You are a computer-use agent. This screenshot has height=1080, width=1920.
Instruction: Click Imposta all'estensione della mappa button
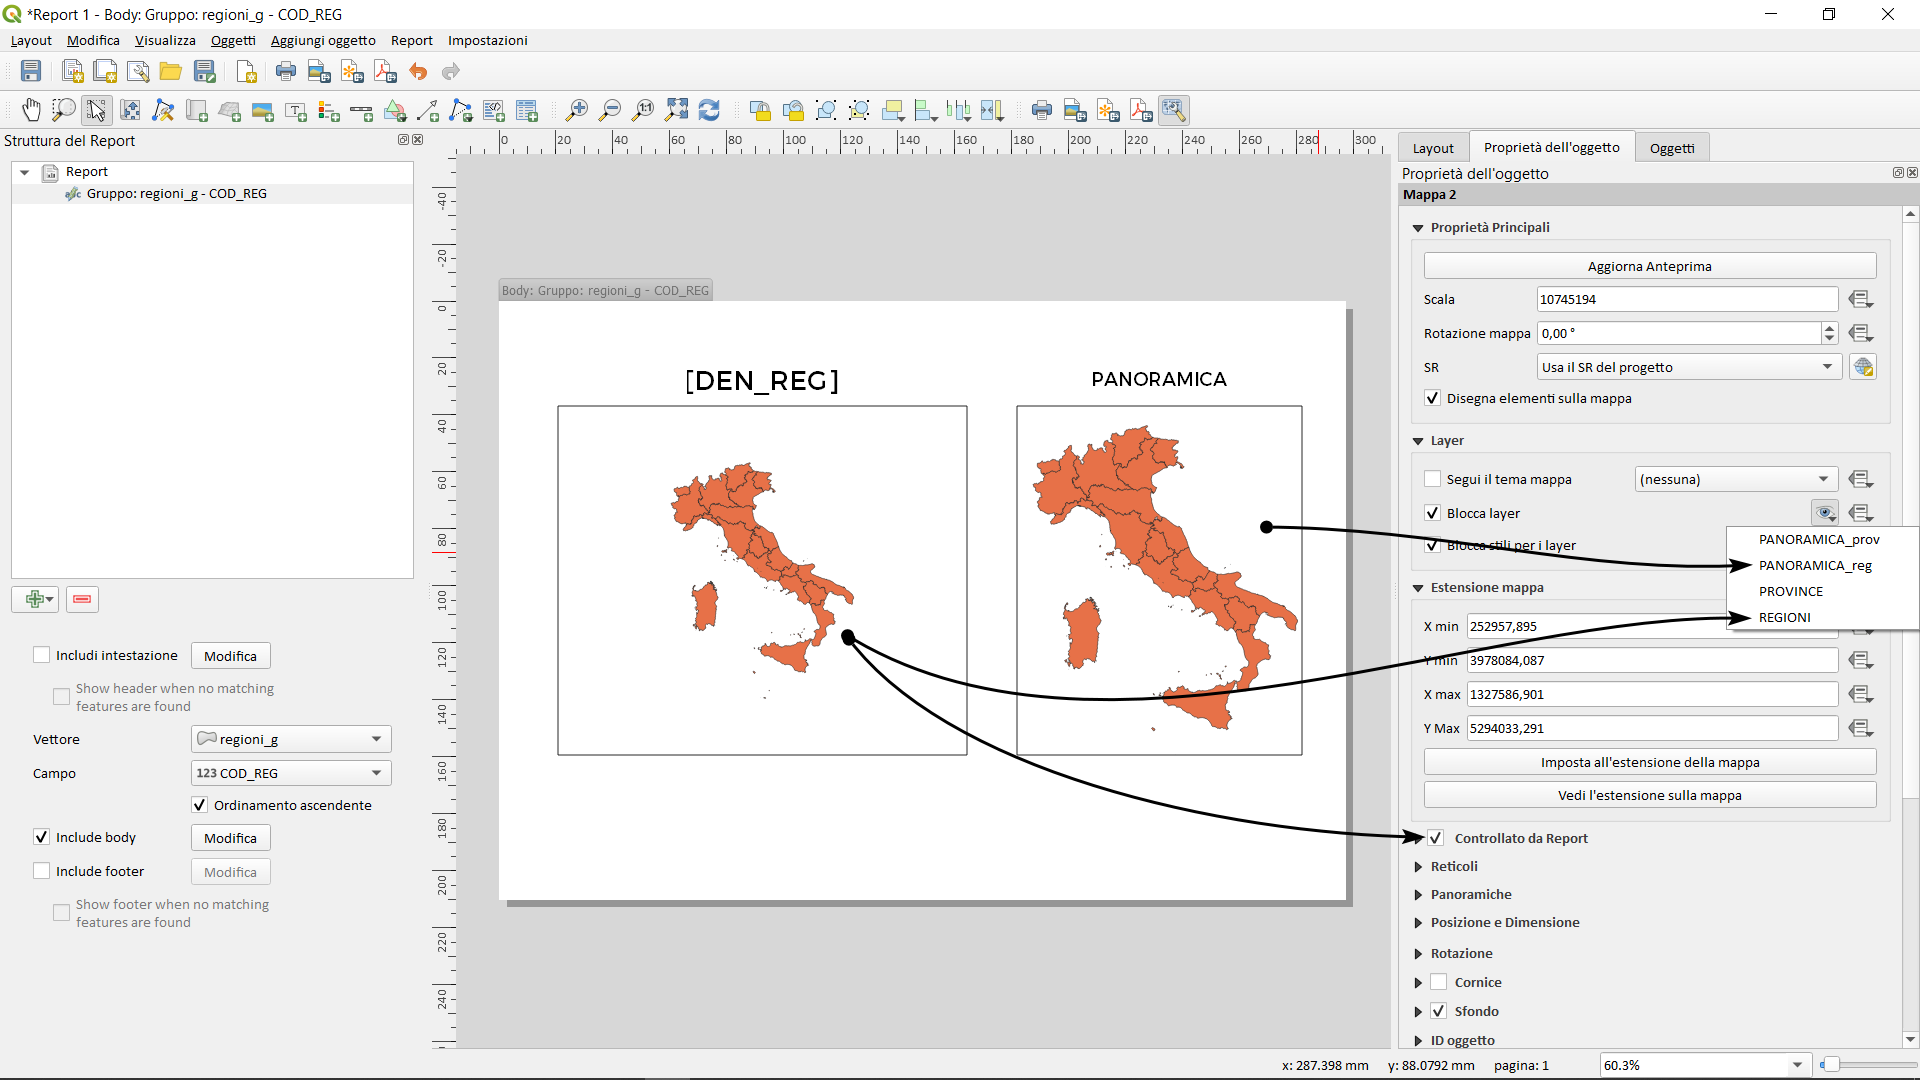[x=1649, y=762]
